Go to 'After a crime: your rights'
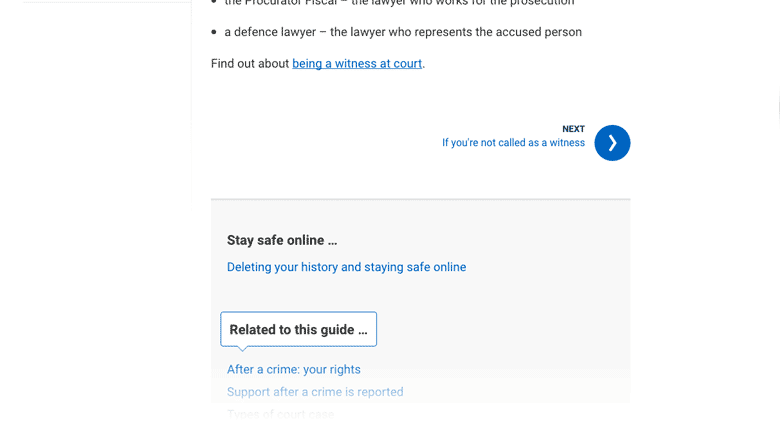This screenshot has height=423, width=780. [x=293, y=369]
